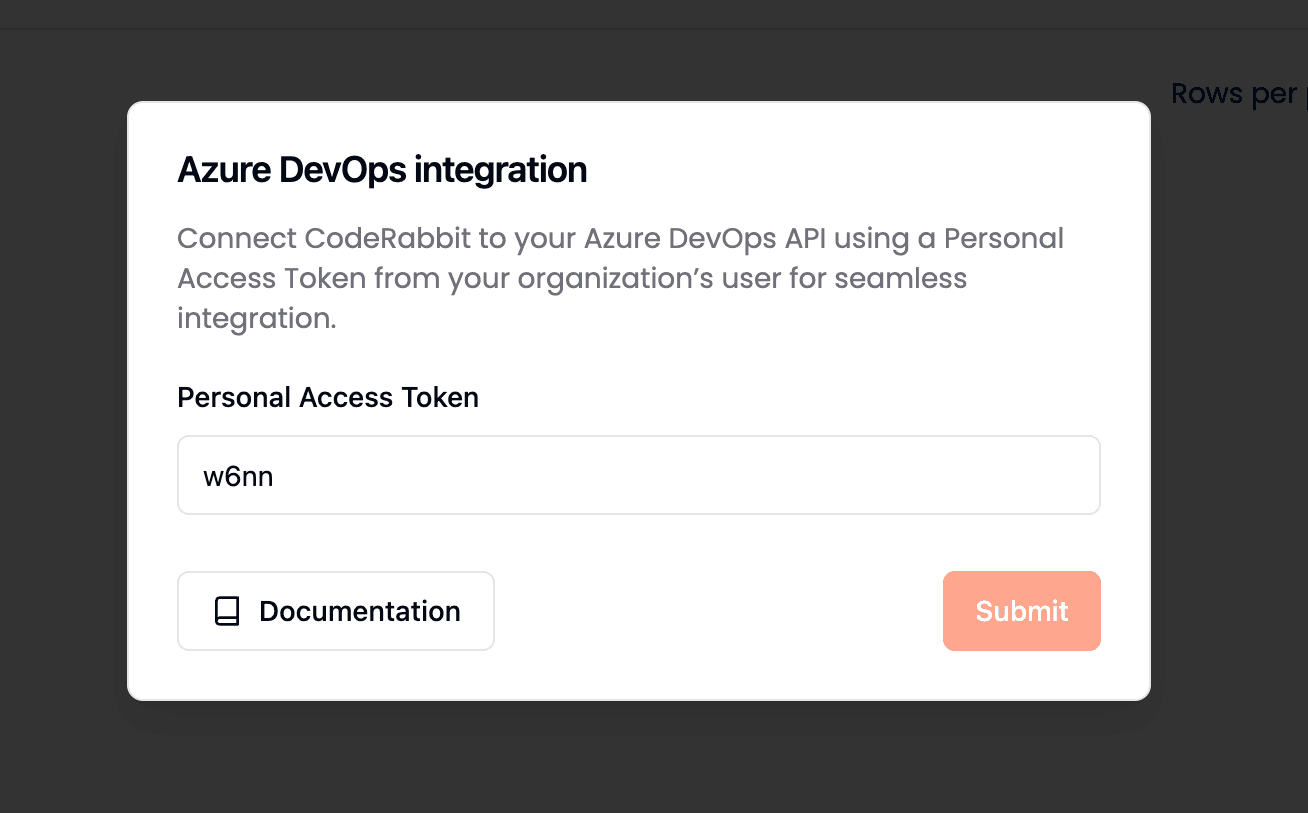
Task: Click the book icon beside Documentation
Action: pos(227,611)
